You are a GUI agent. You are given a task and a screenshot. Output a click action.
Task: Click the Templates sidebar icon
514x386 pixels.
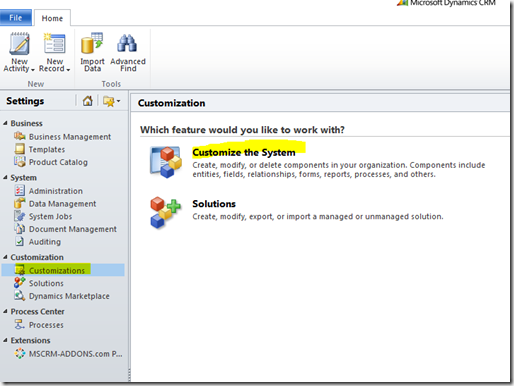click(x=20, y=149)
